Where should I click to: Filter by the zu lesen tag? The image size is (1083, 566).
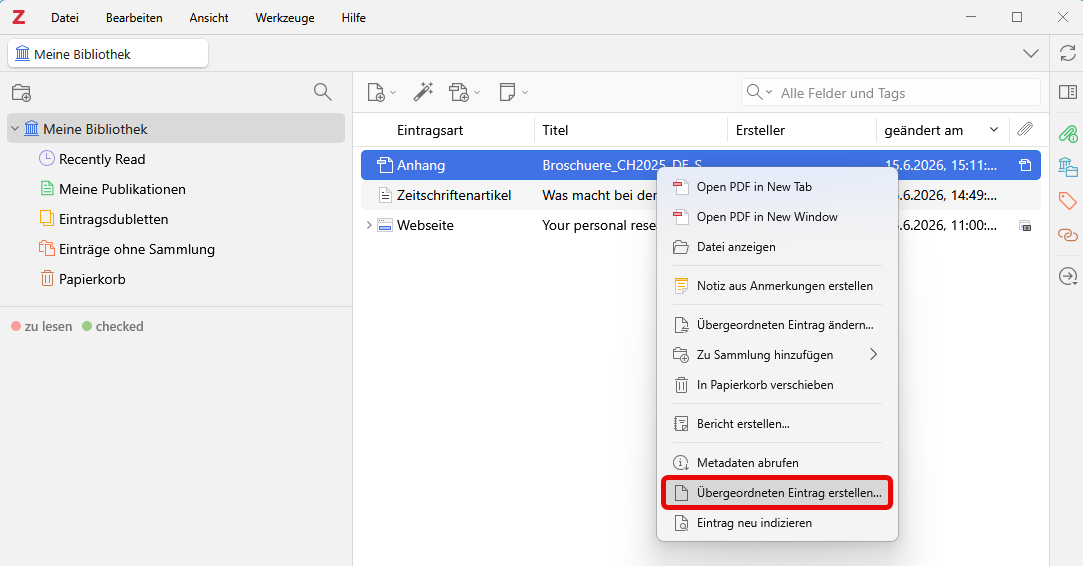41,326
